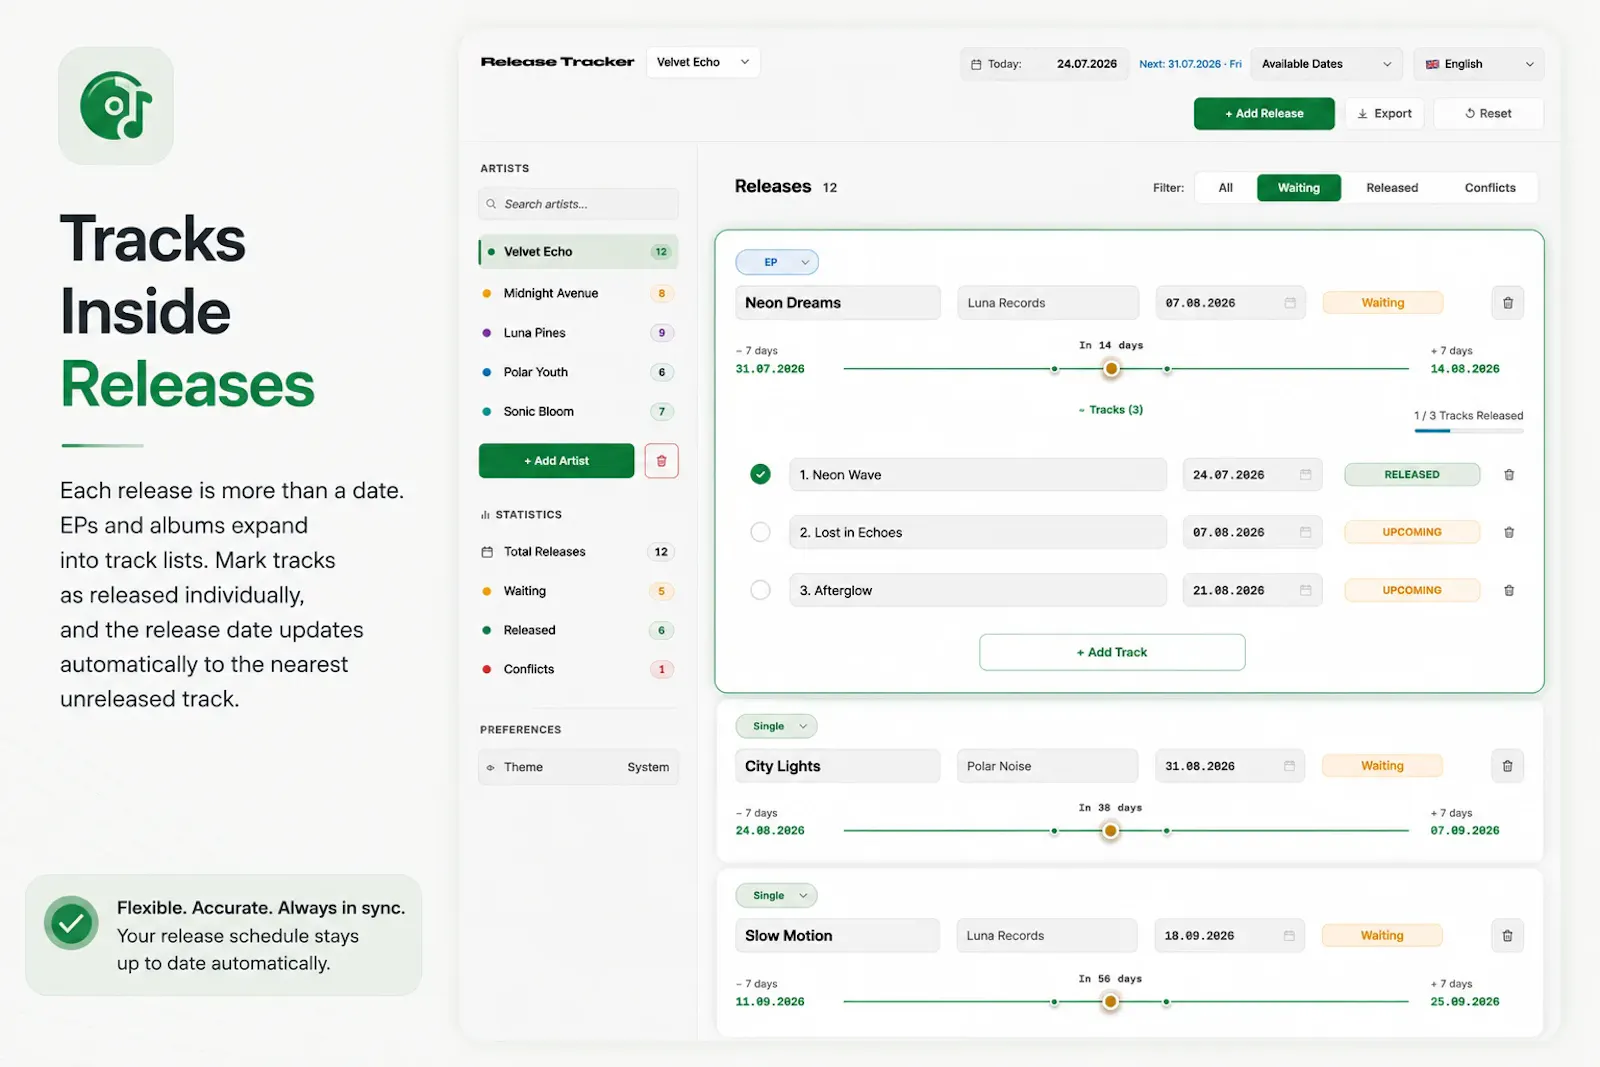This screenshot has height=1067, width=1600.
Task: Click the Next: 31.07.2026 link
Action: pyautogui.click(x=1190, y=64)
